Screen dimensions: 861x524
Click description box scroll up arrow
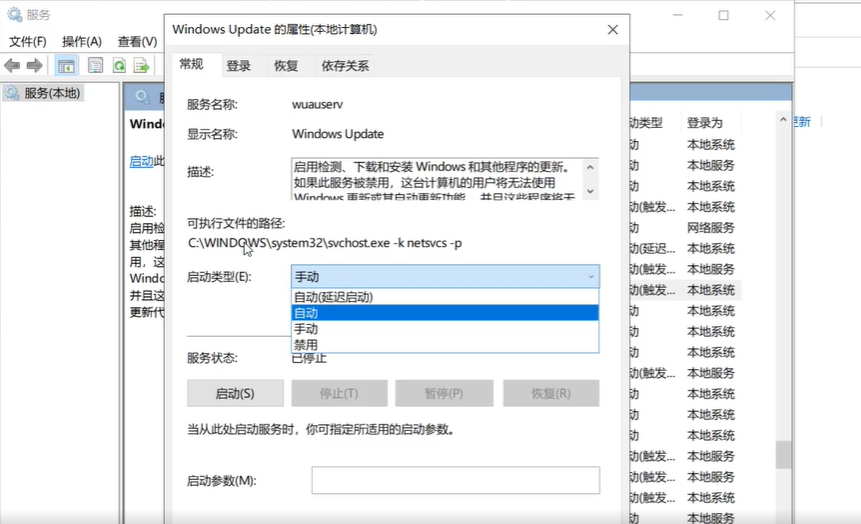pyautogui.click(x=590, y=166)
